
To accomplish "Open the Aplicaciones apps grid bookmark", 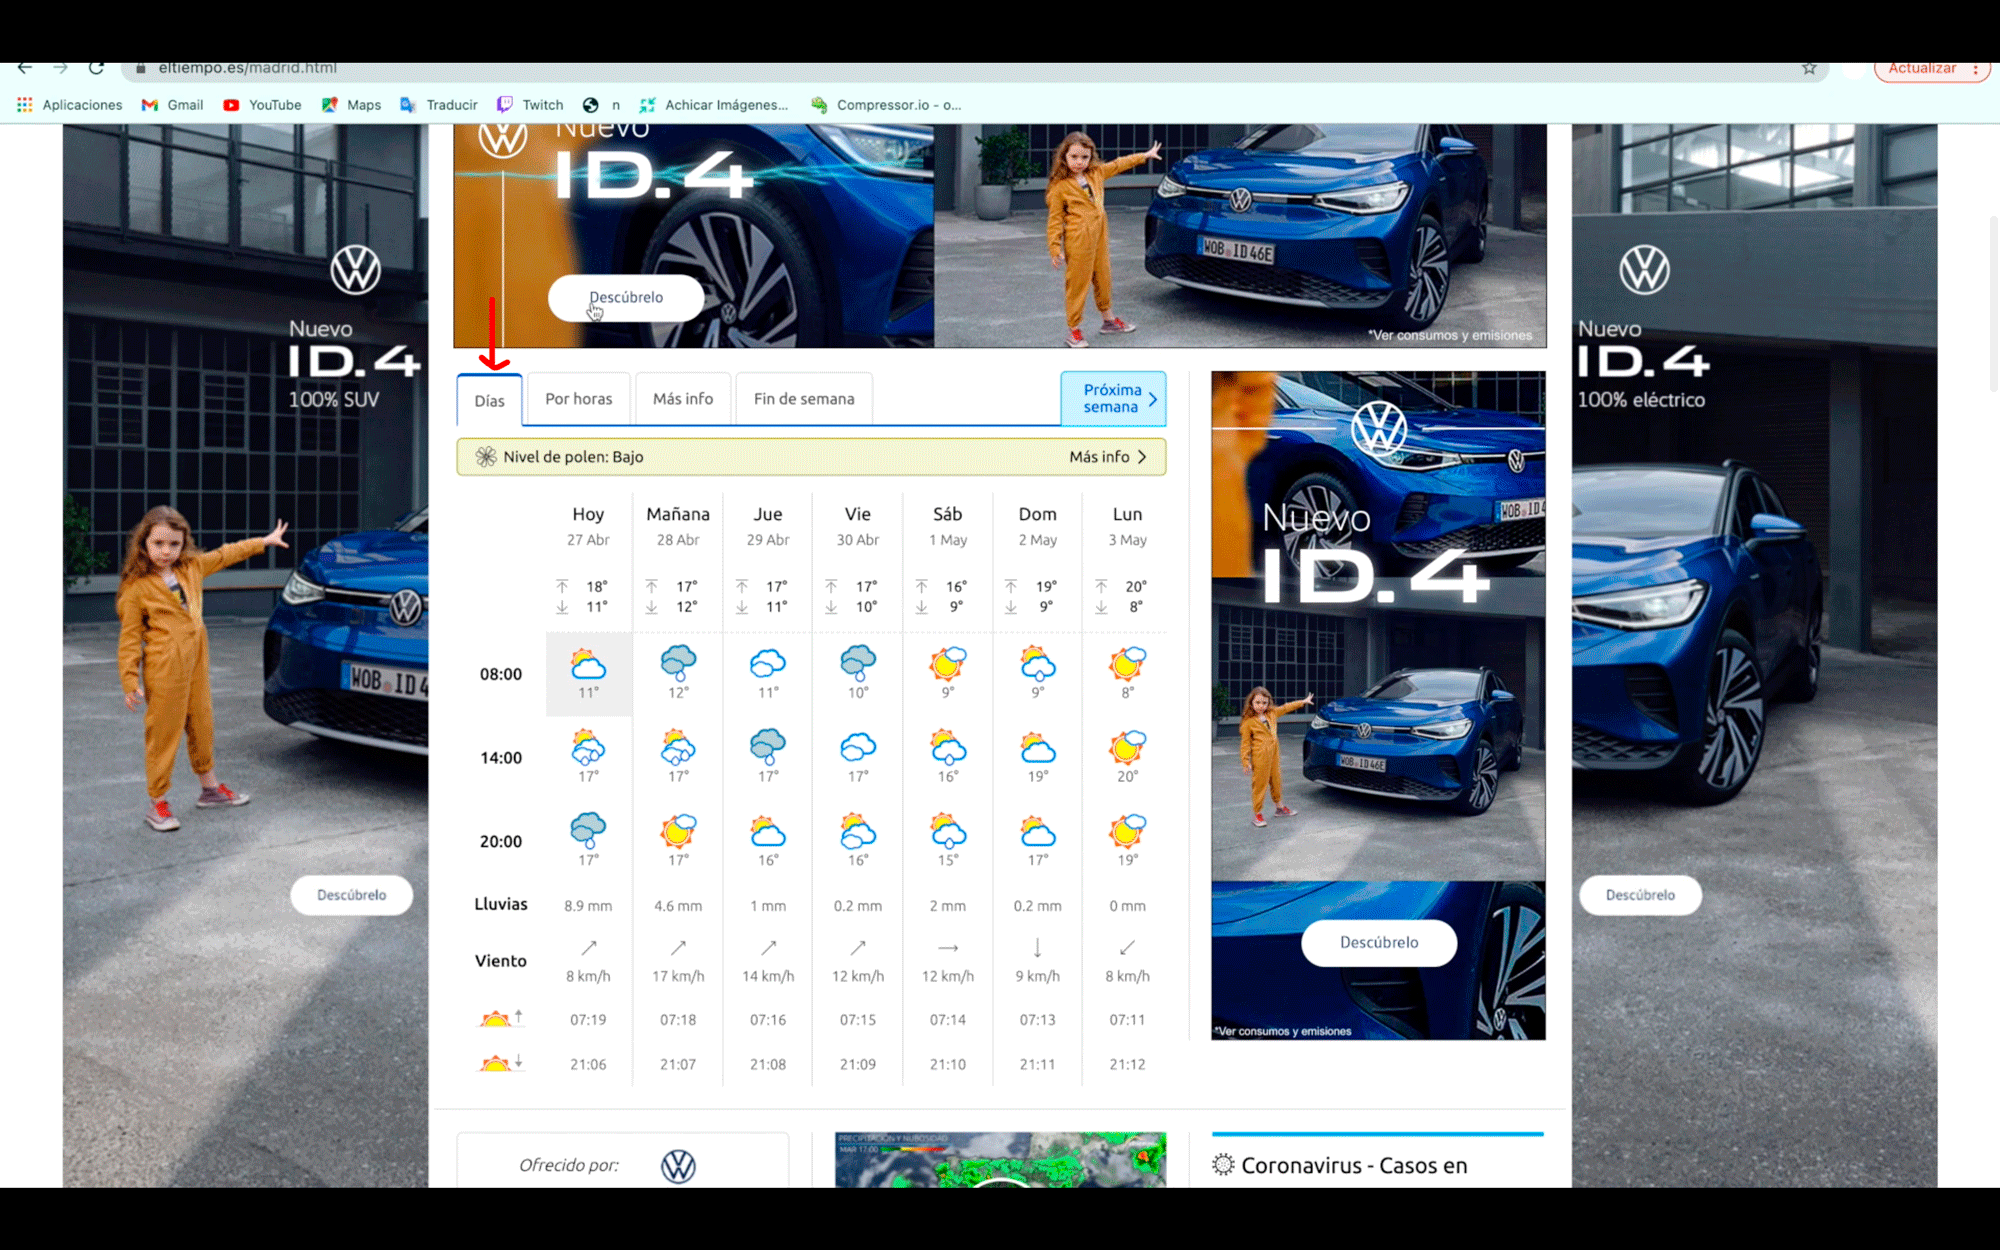I will click(69, 105).
